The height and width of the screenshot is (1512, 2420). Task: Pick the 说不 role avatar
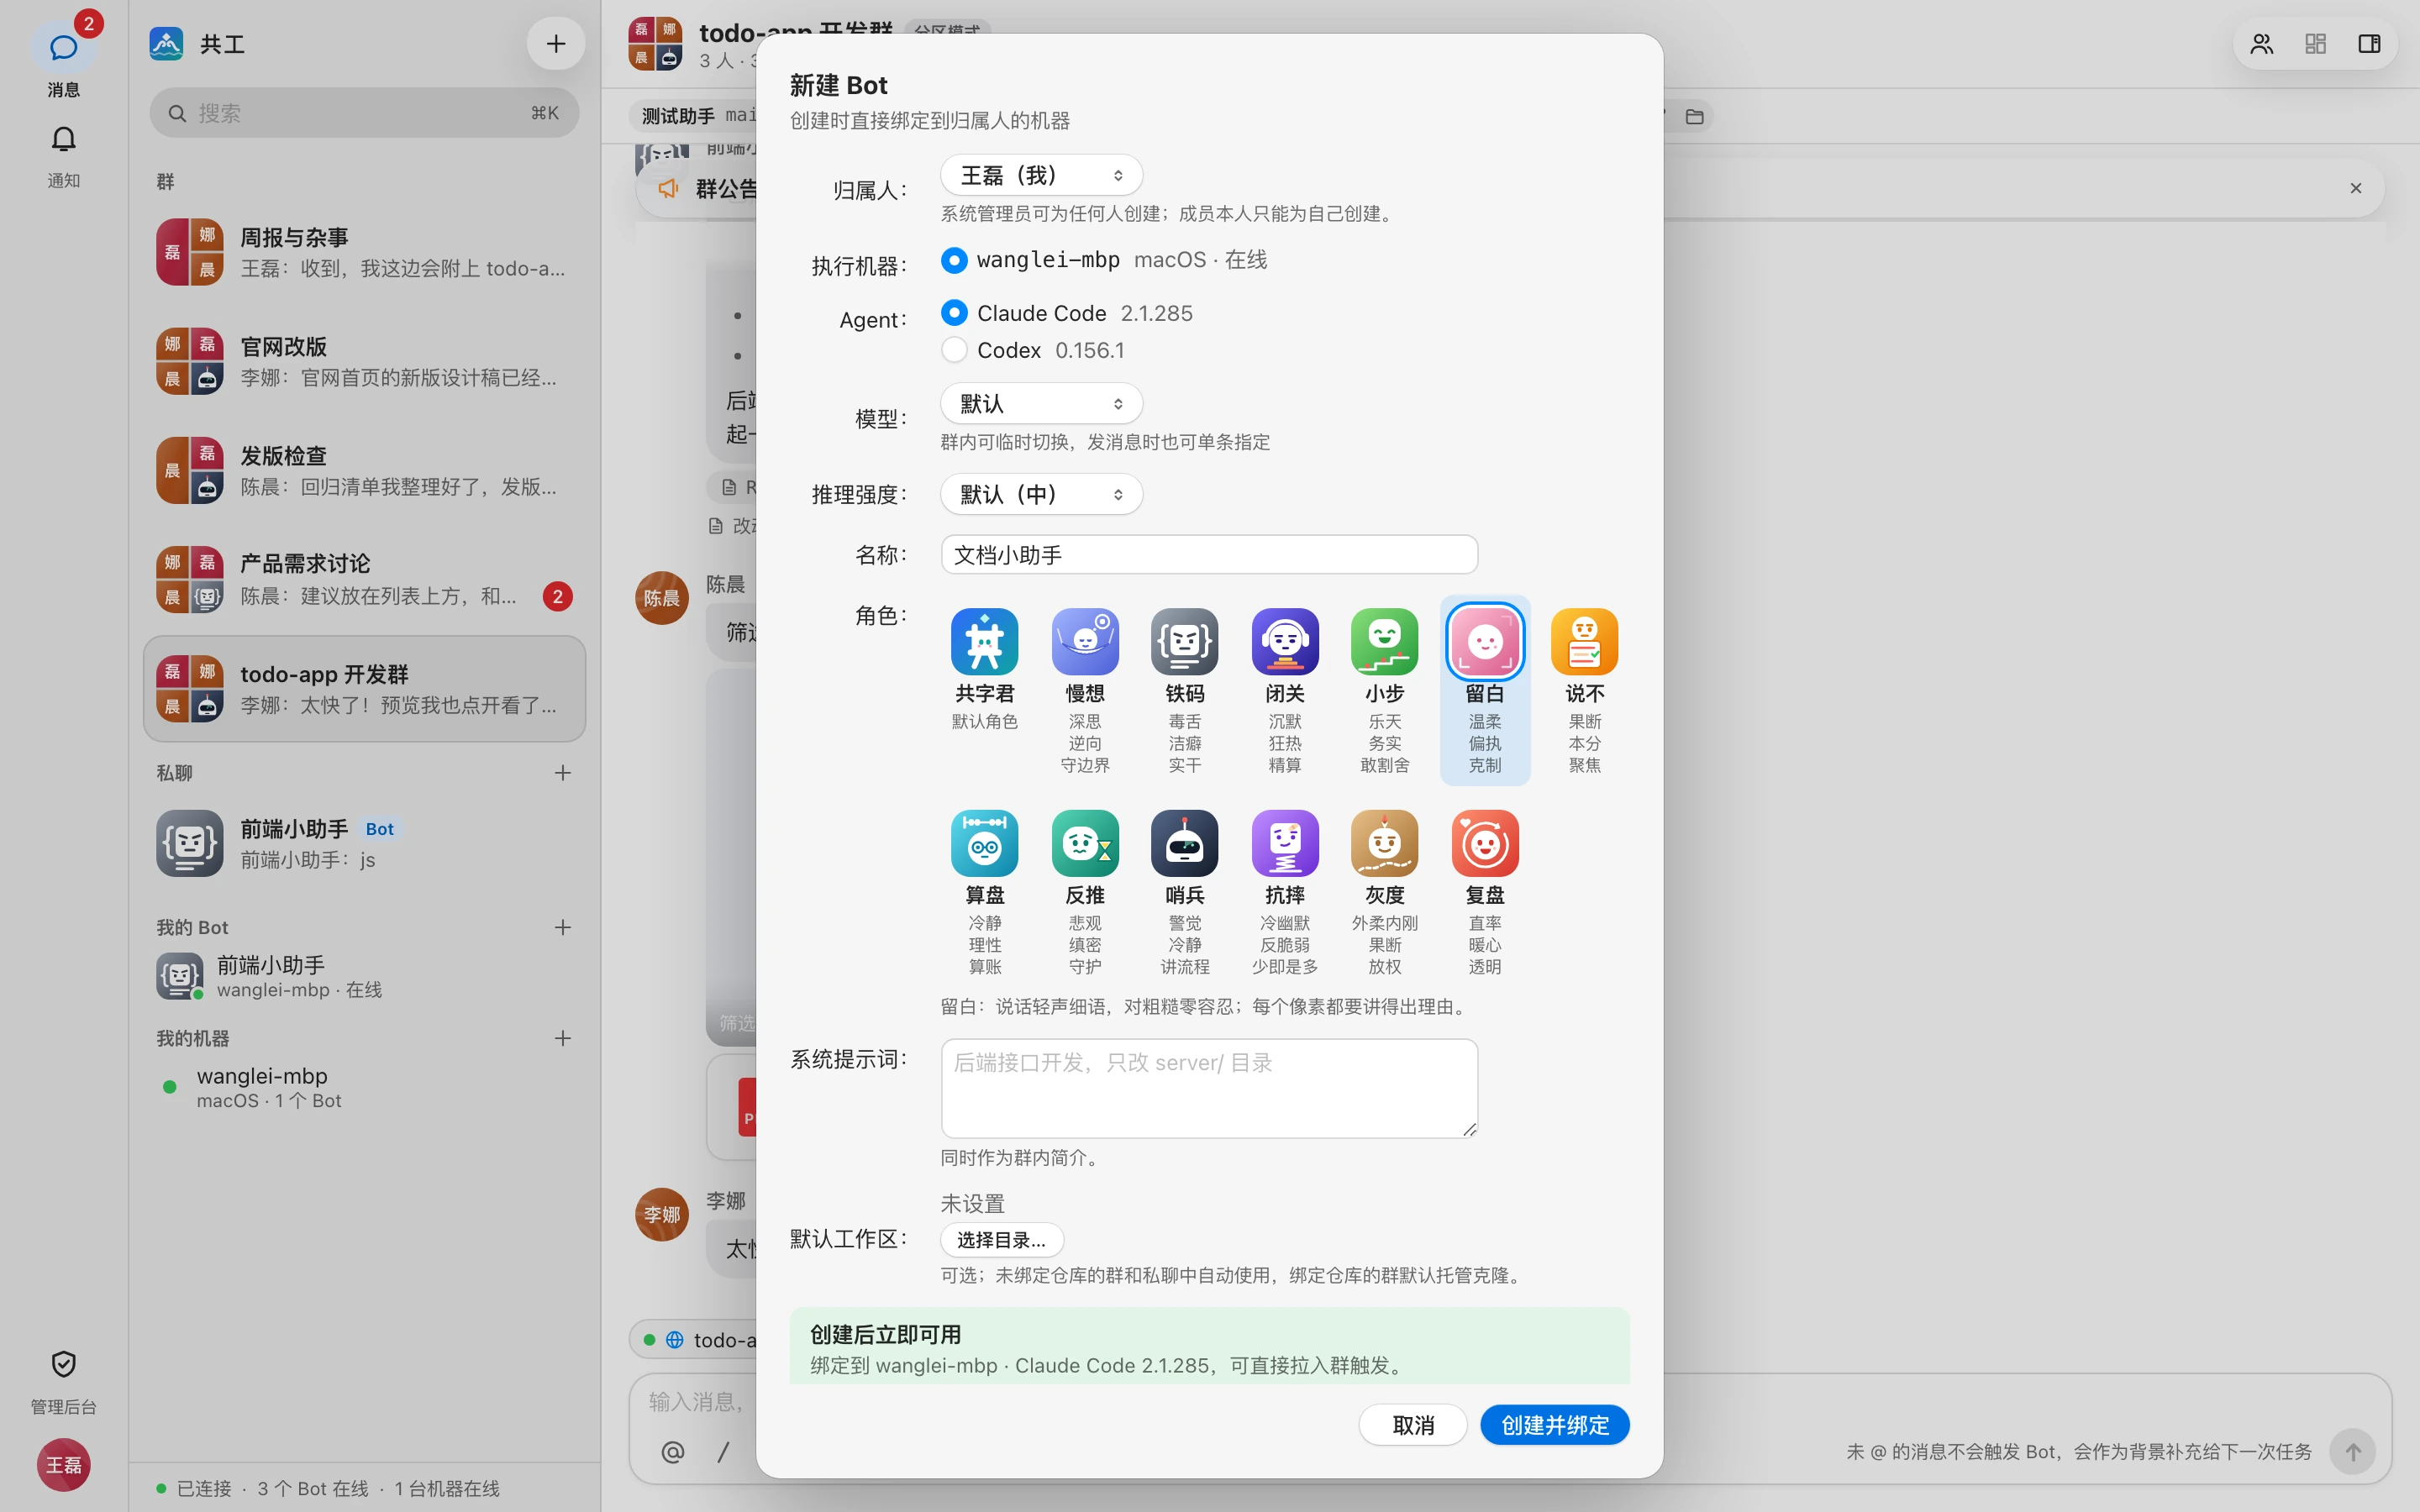(x=1584, y=641)
